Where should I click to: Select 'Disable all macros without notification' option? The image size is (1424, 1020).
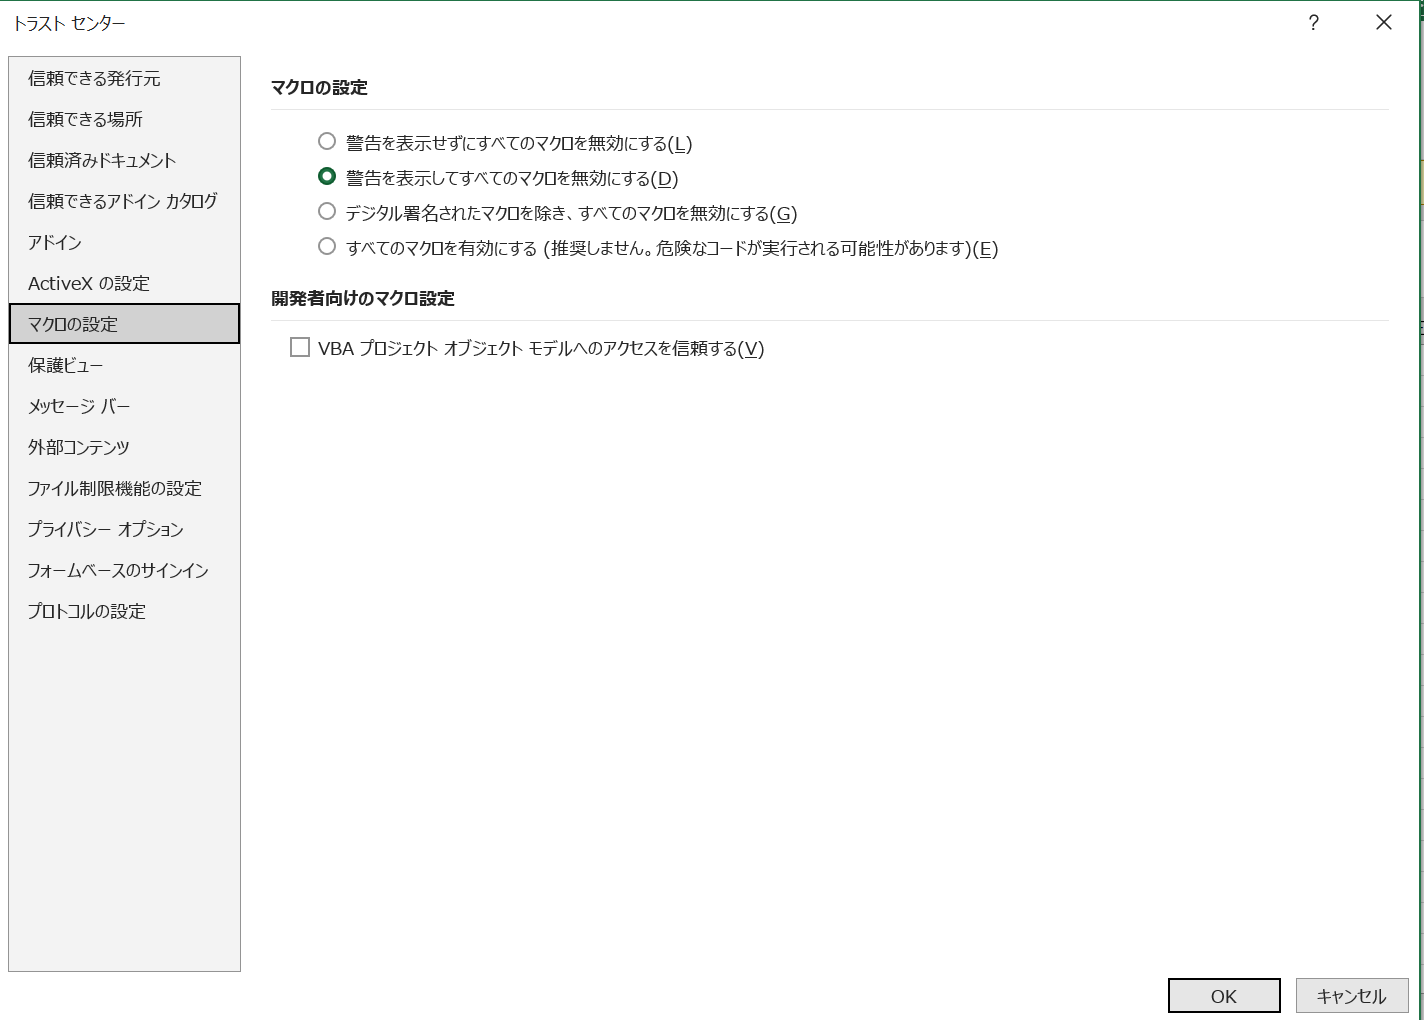pos(327,142)
